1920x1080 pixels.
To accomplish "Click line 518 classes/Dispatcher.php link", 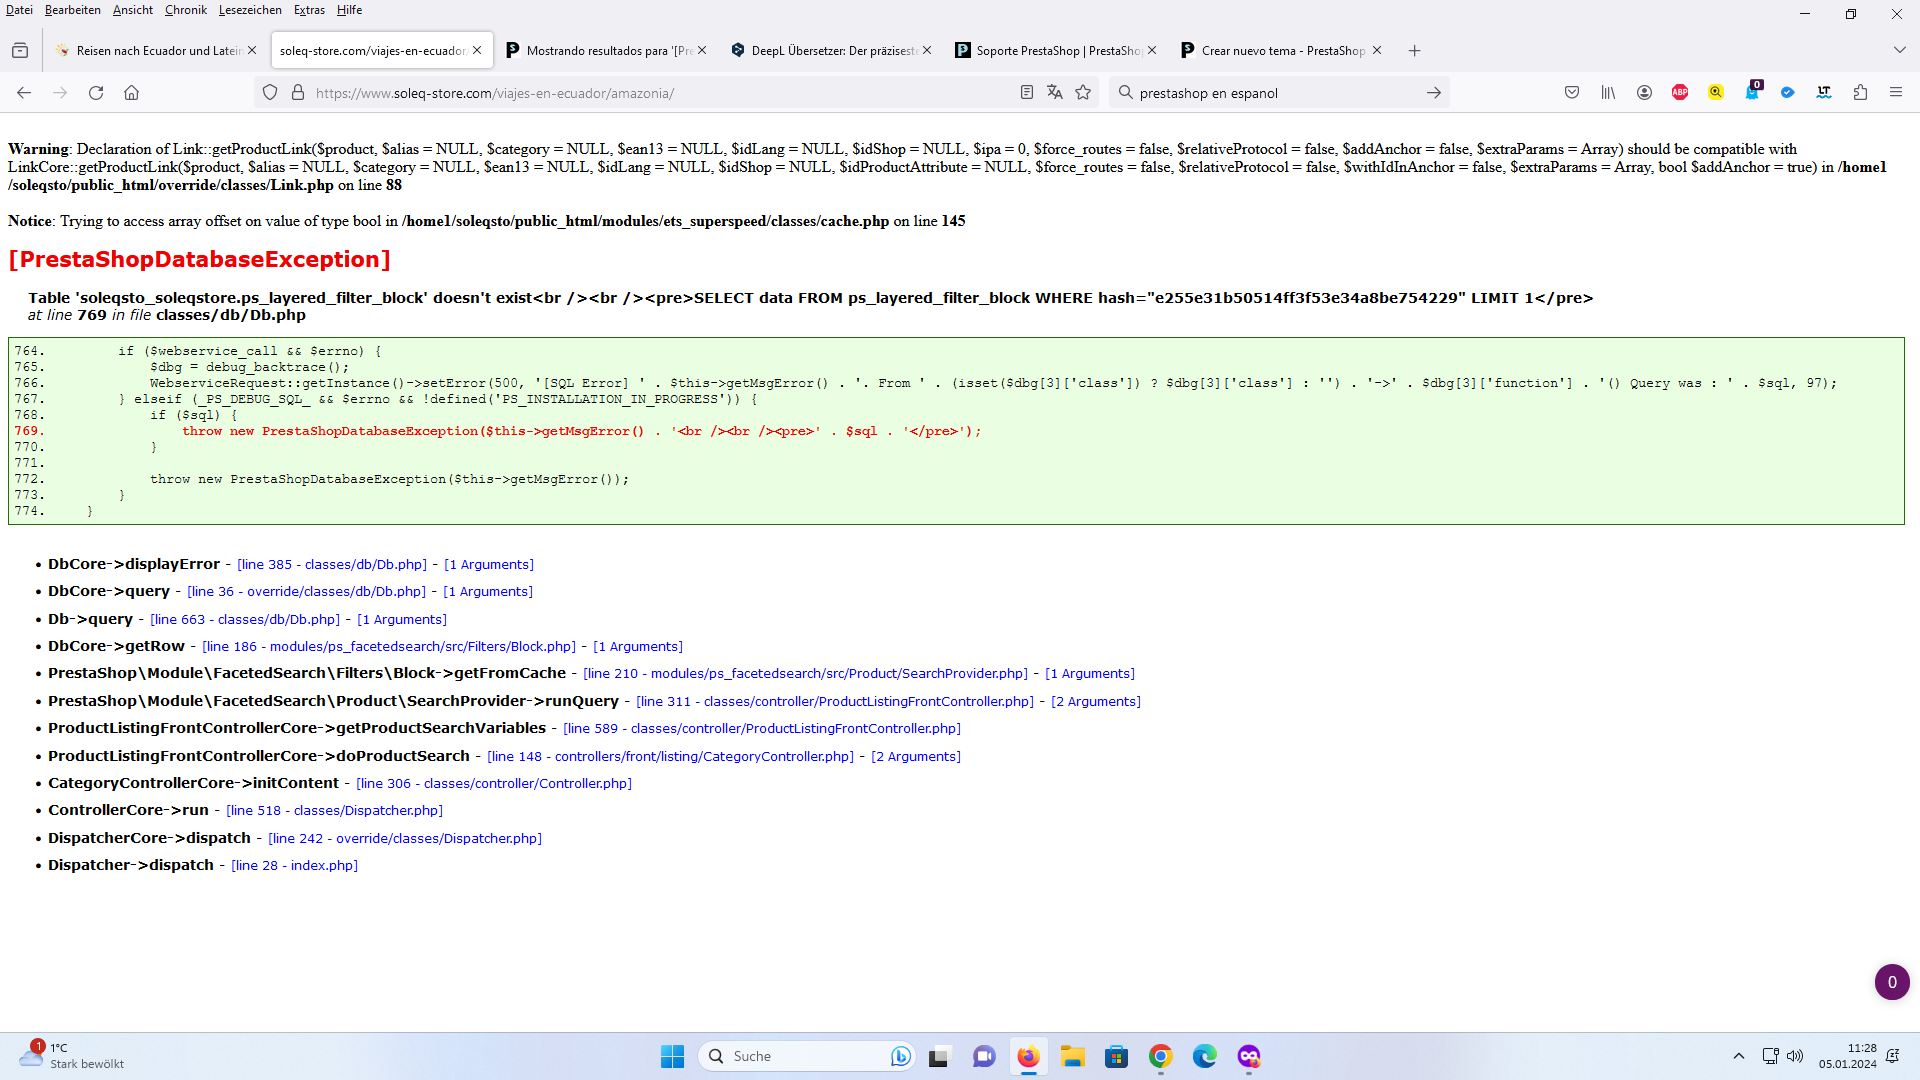I will [x=334, y=811].
